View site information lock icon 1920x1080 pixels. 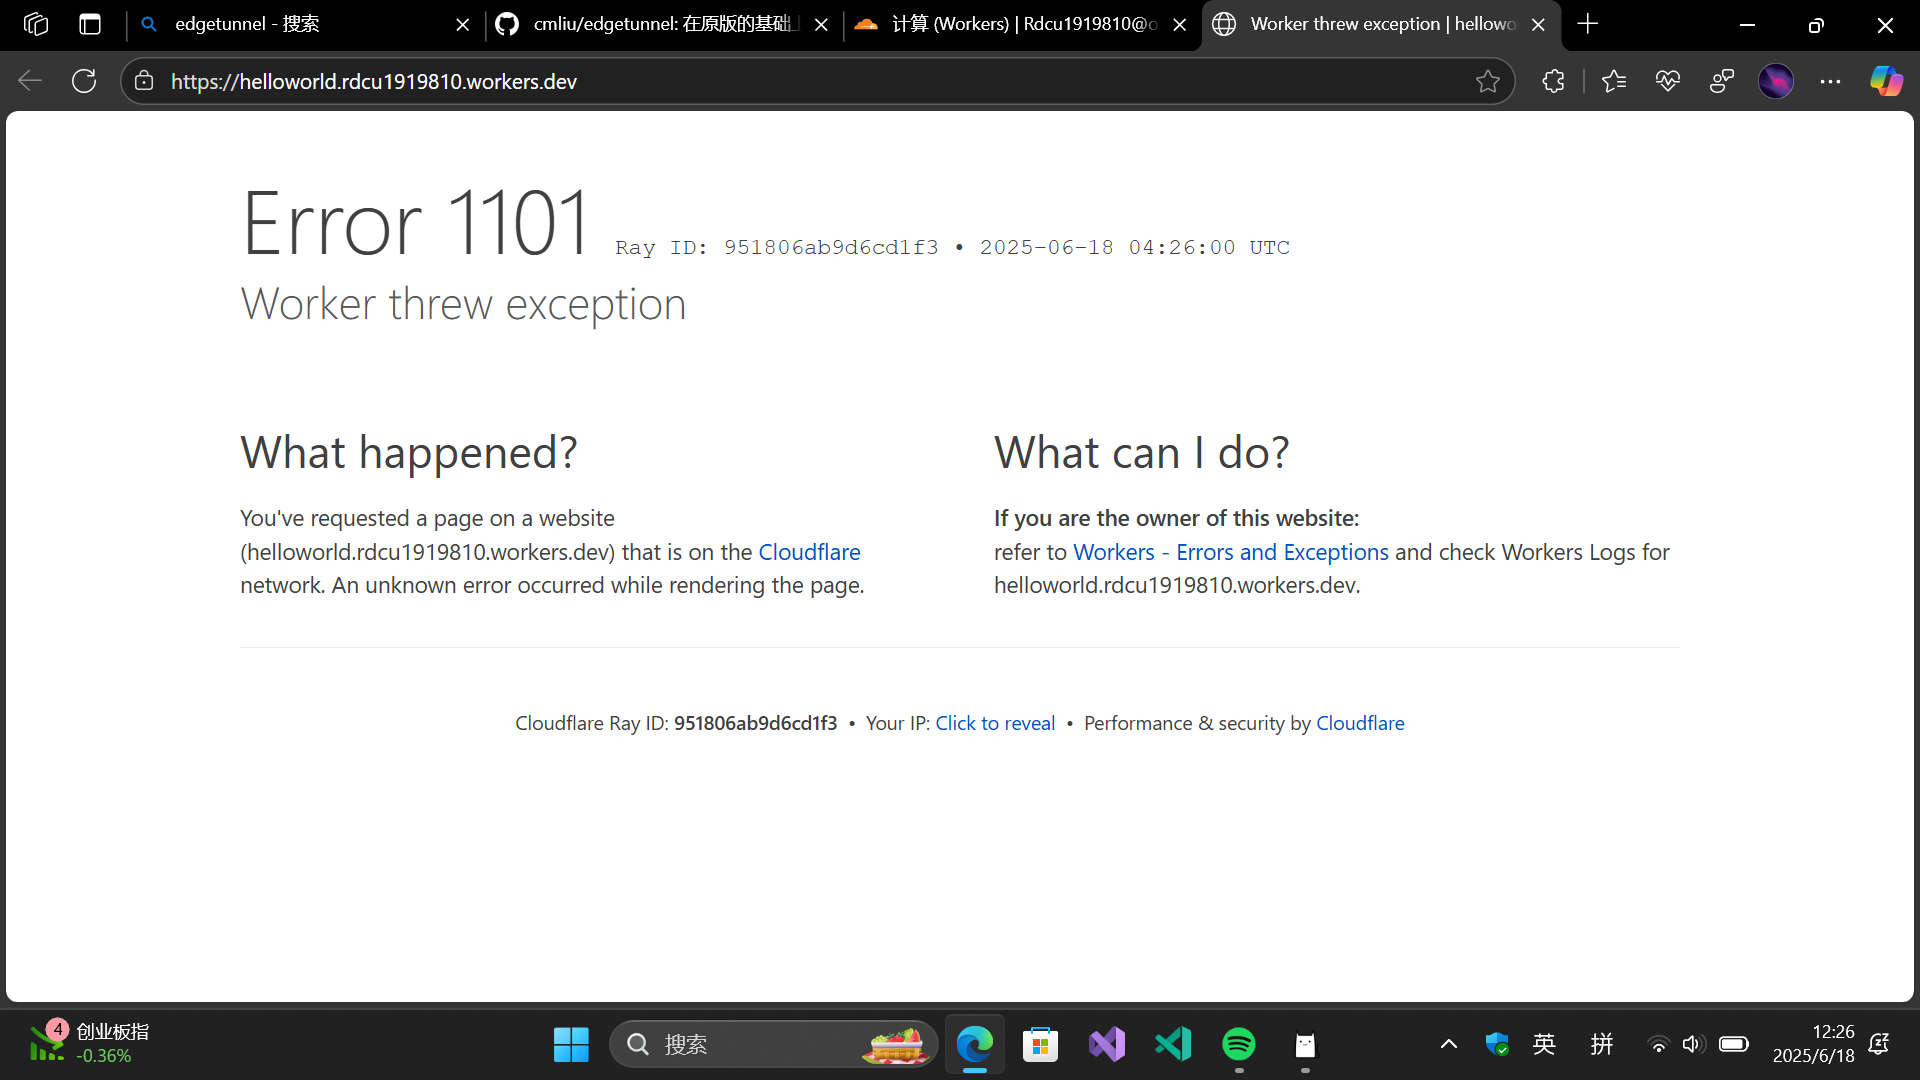[x=144, y=81]
